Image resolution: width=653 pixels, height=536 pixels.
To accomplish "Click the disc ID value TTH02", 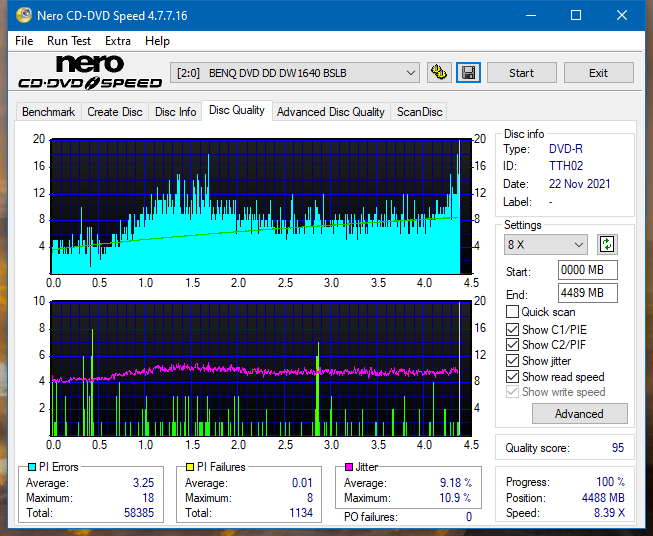I will 566,166.
